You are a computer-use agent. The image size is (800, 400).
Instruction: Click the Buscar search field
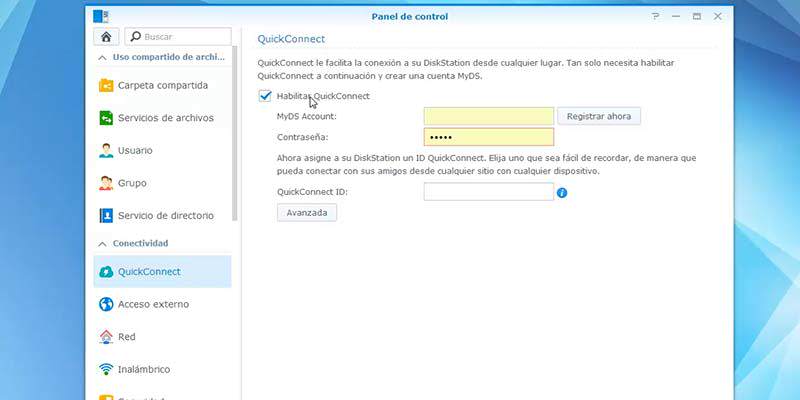click(178, 37)
